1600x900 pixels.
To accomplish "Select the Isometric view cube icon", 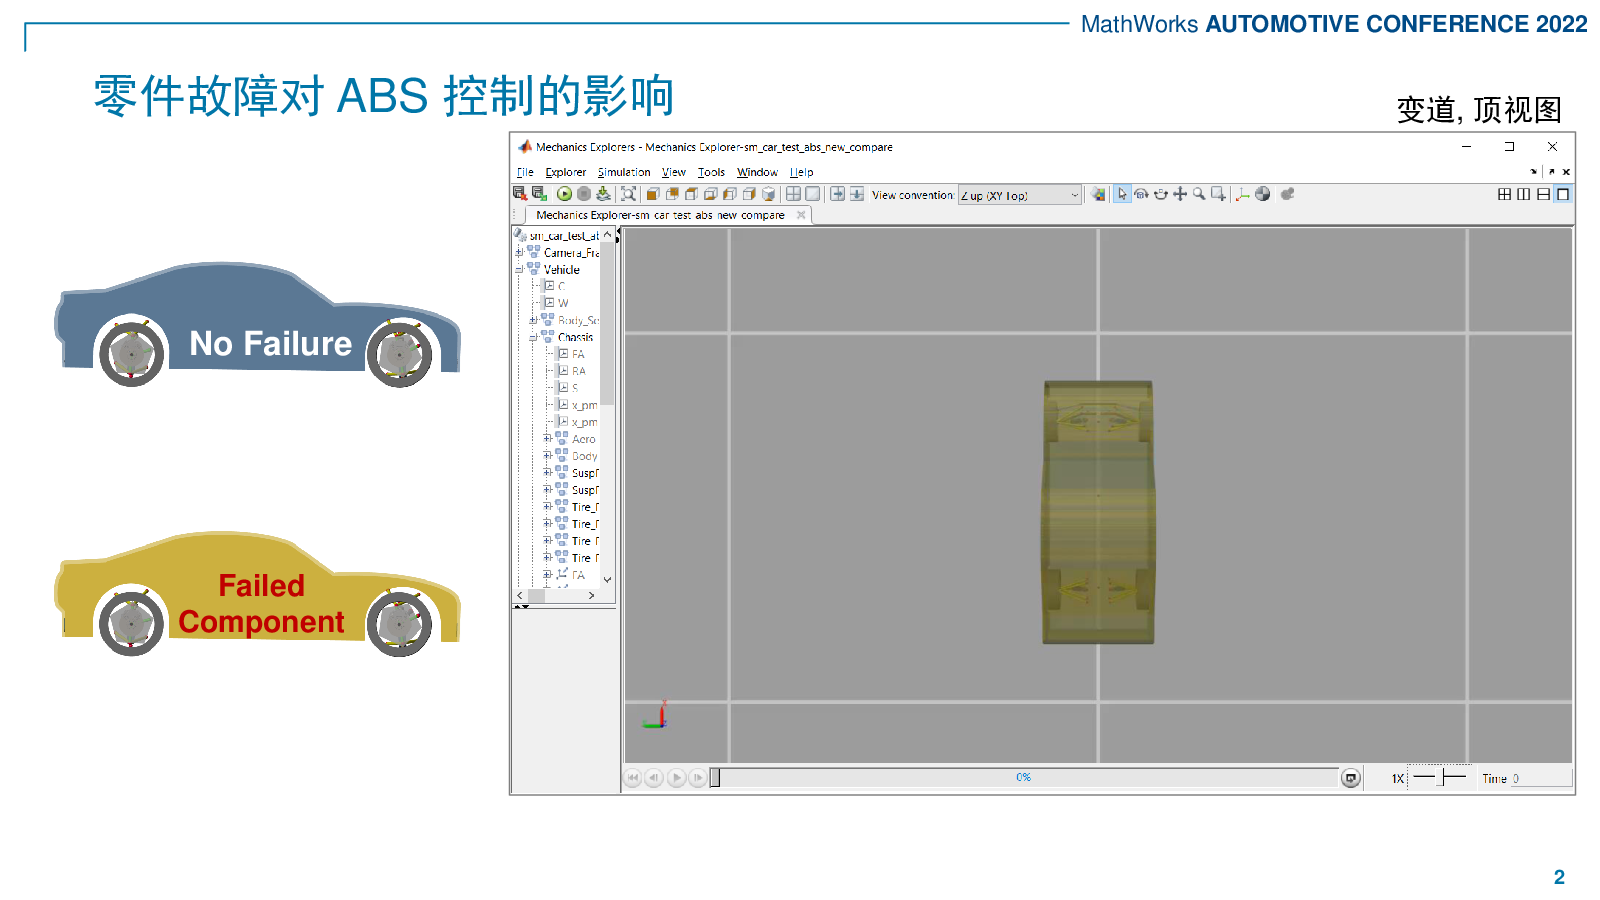I will (768, 194).
